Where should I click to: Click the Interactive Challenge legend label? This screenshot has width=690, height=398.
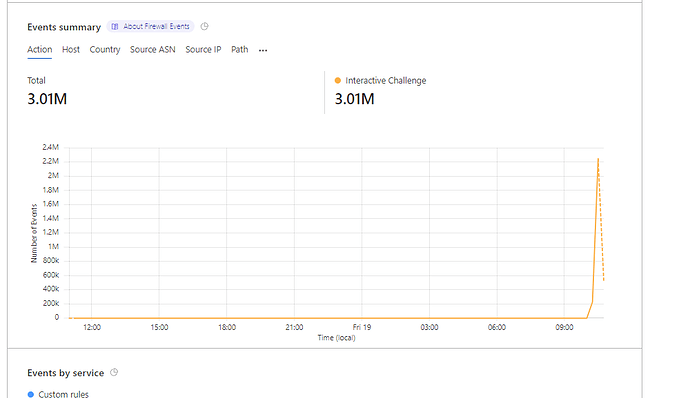tap(386, 81)
